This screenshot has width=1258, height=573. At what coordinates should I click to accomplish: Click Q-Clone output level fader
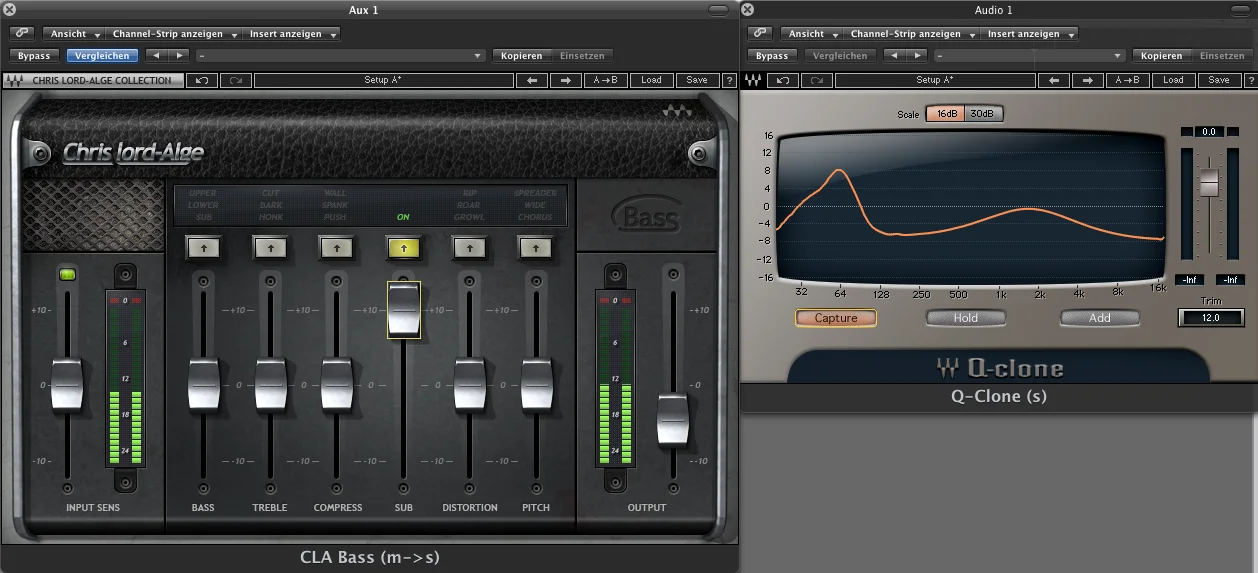pos(1209,183)
